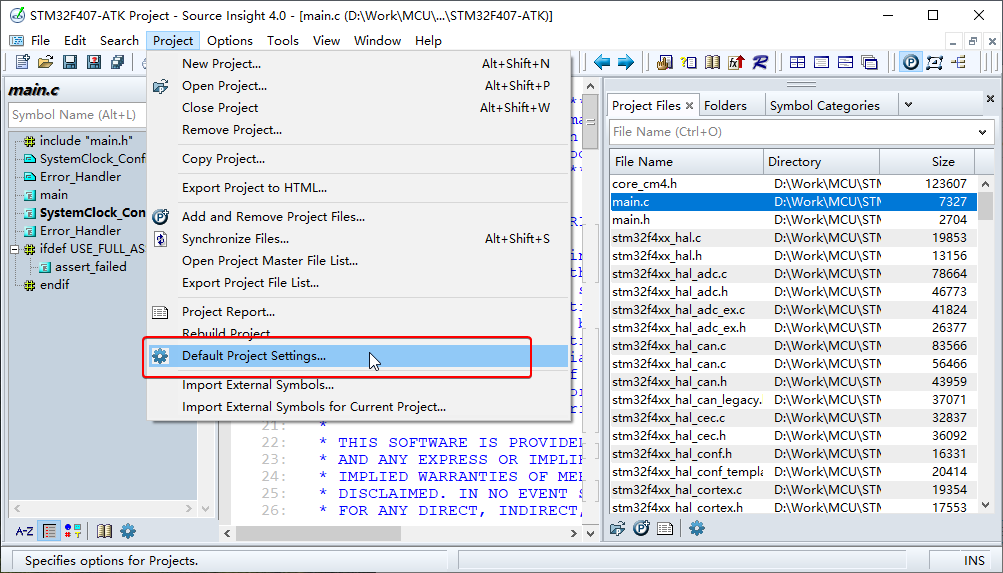Image resolution: width=1003 pixels, height=573 pixels.
Task: Choose Export Project to HTML...
Action: point(358,188)
